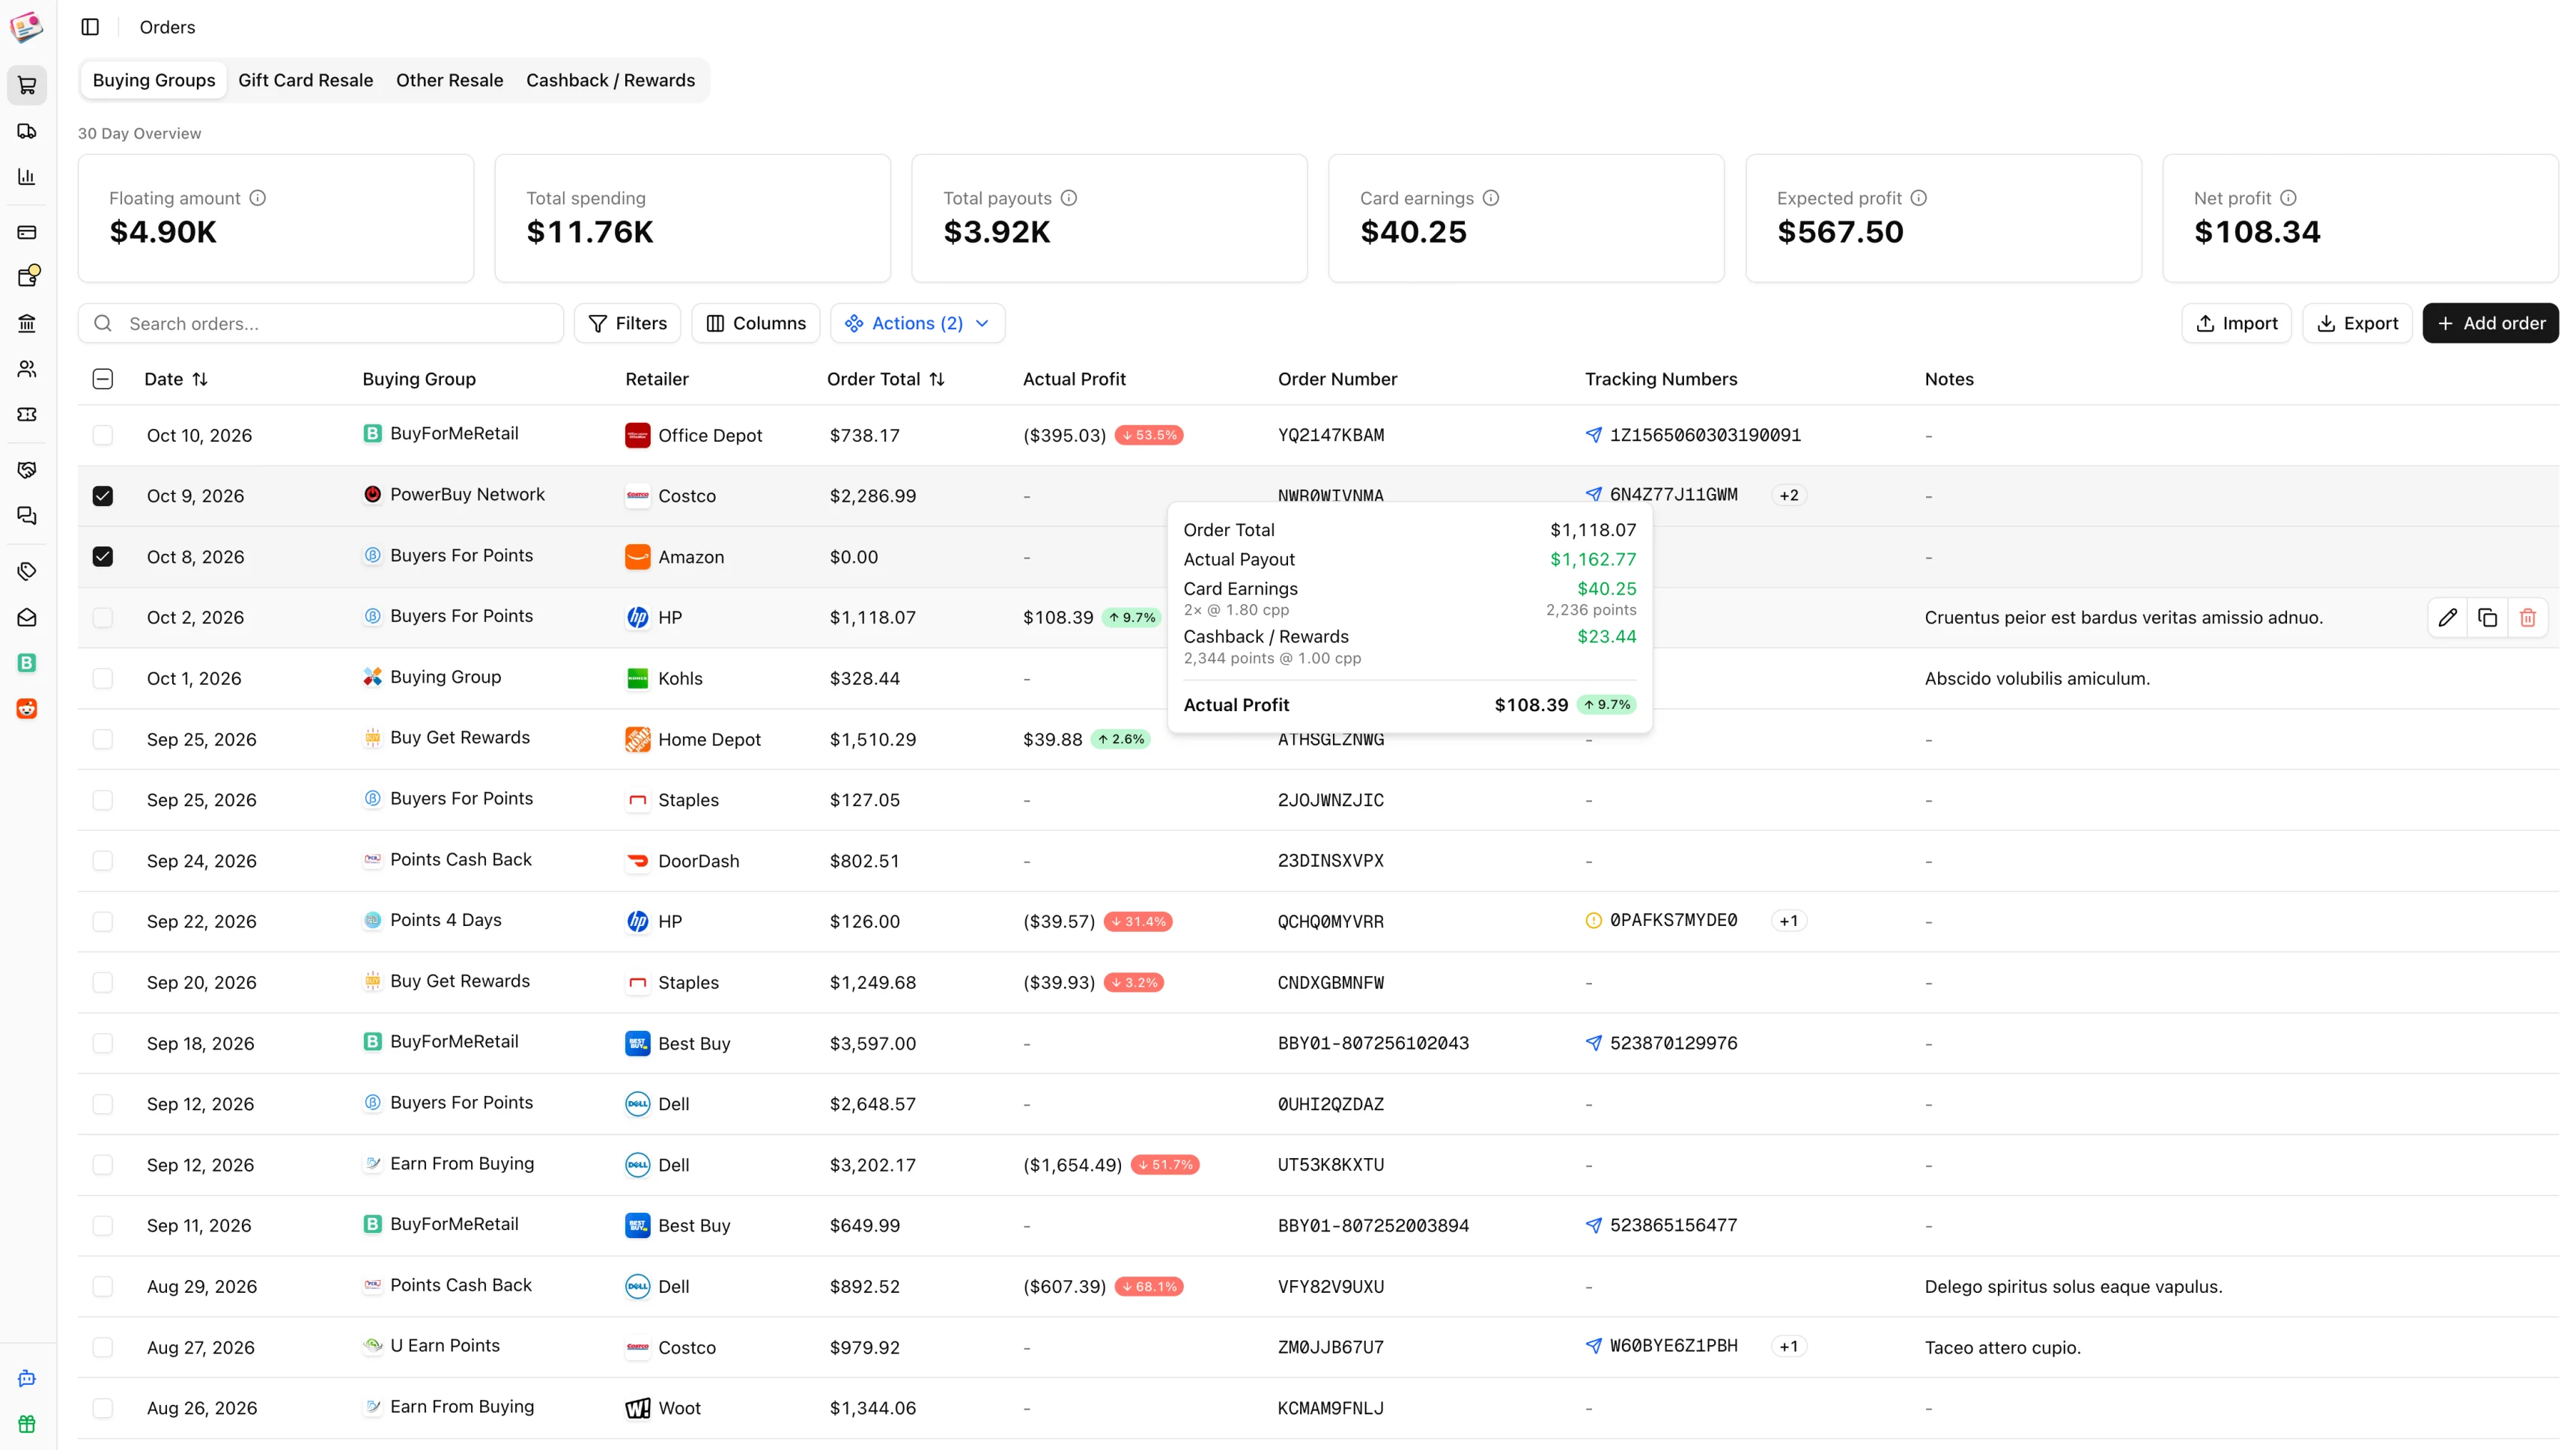Check the Oct 1, 2026 Kohls row
This screenshot has width=2576, height=1450.
tap(103, 678)
